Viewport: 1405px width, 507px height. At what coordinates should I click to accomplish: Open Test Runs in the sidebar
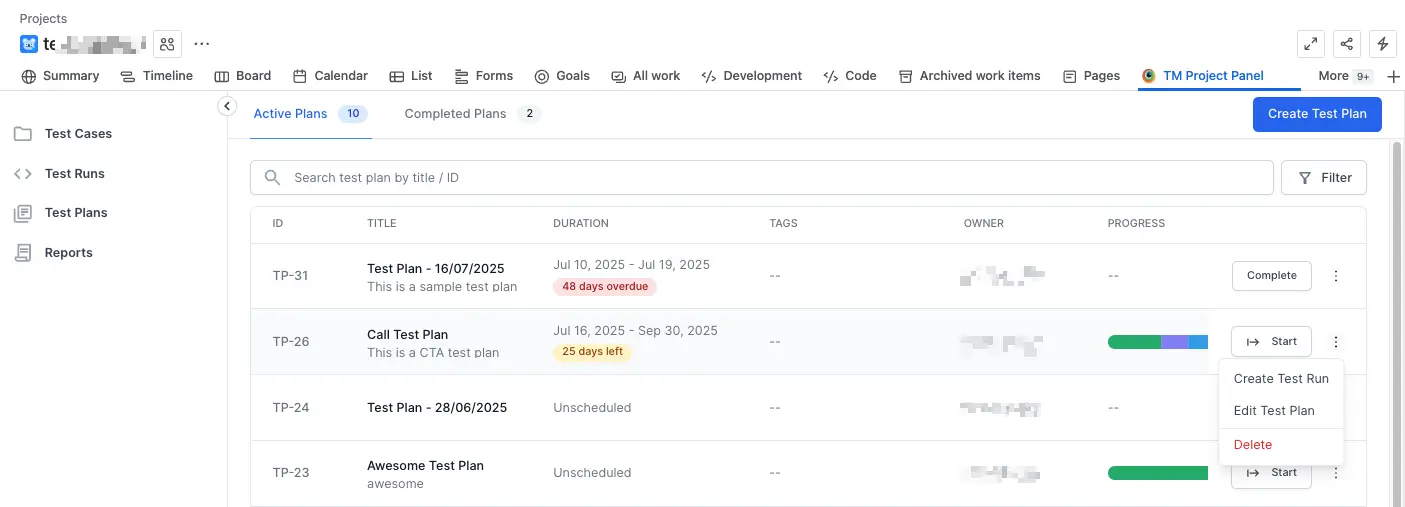pyautogui.click(x=74, y=174)
